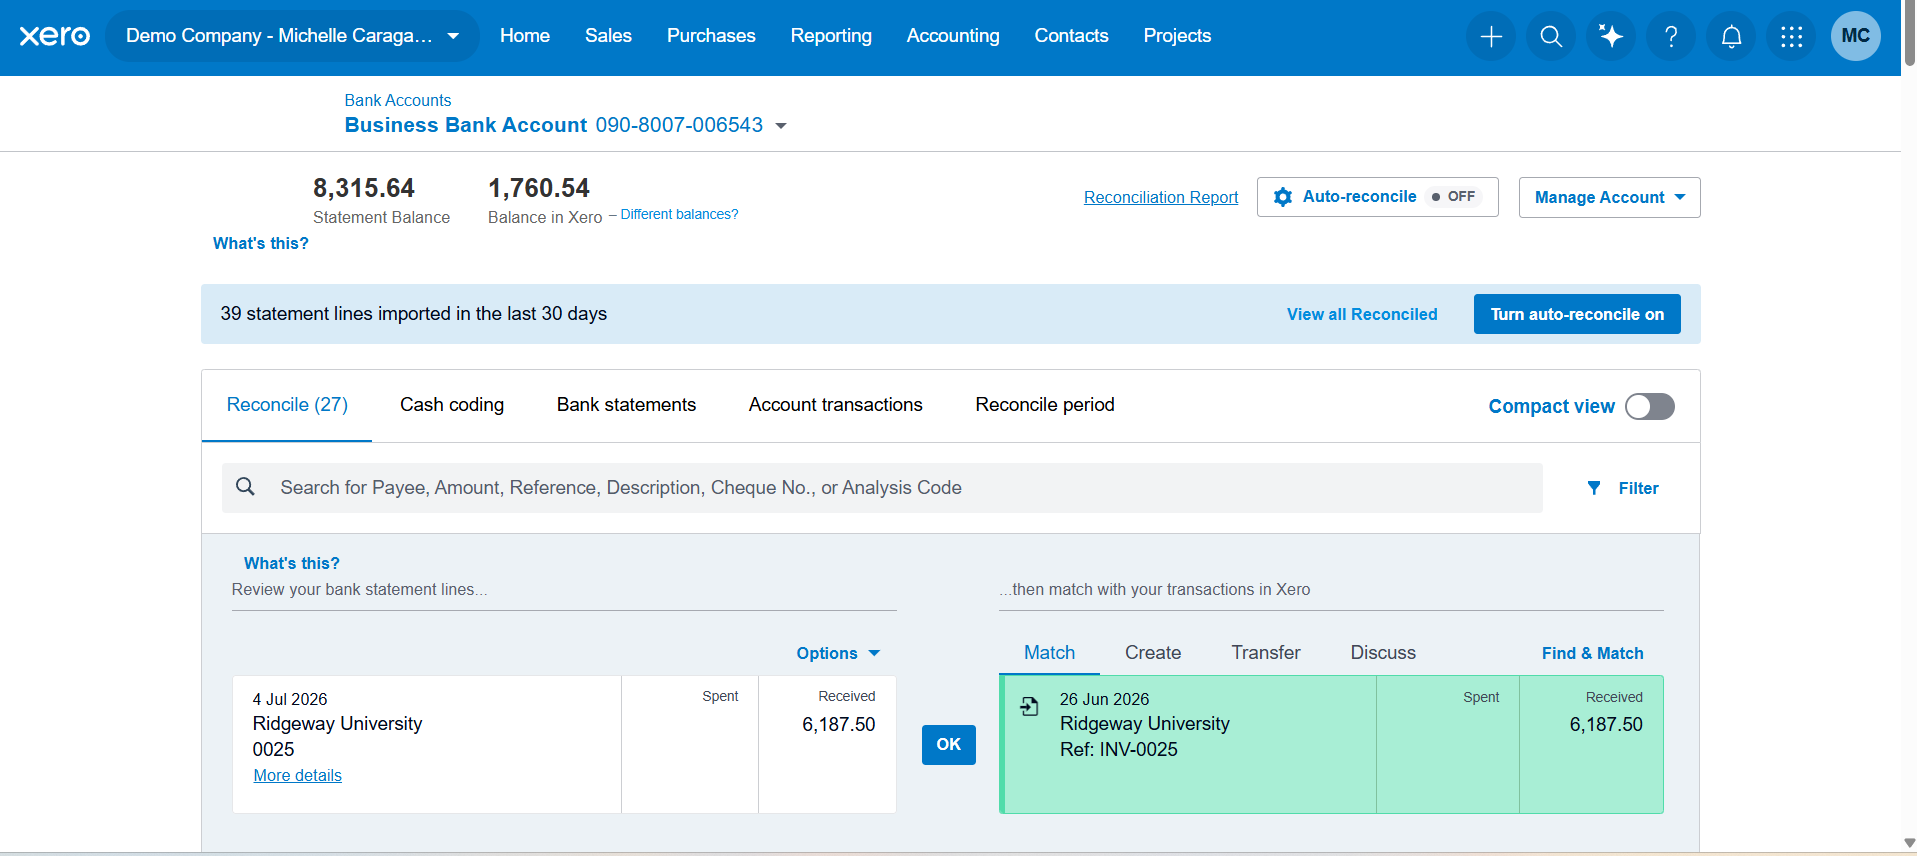Toggle the Compact view switch
Viewport: 1917px width, 856px height.
tap(1649, 406)
